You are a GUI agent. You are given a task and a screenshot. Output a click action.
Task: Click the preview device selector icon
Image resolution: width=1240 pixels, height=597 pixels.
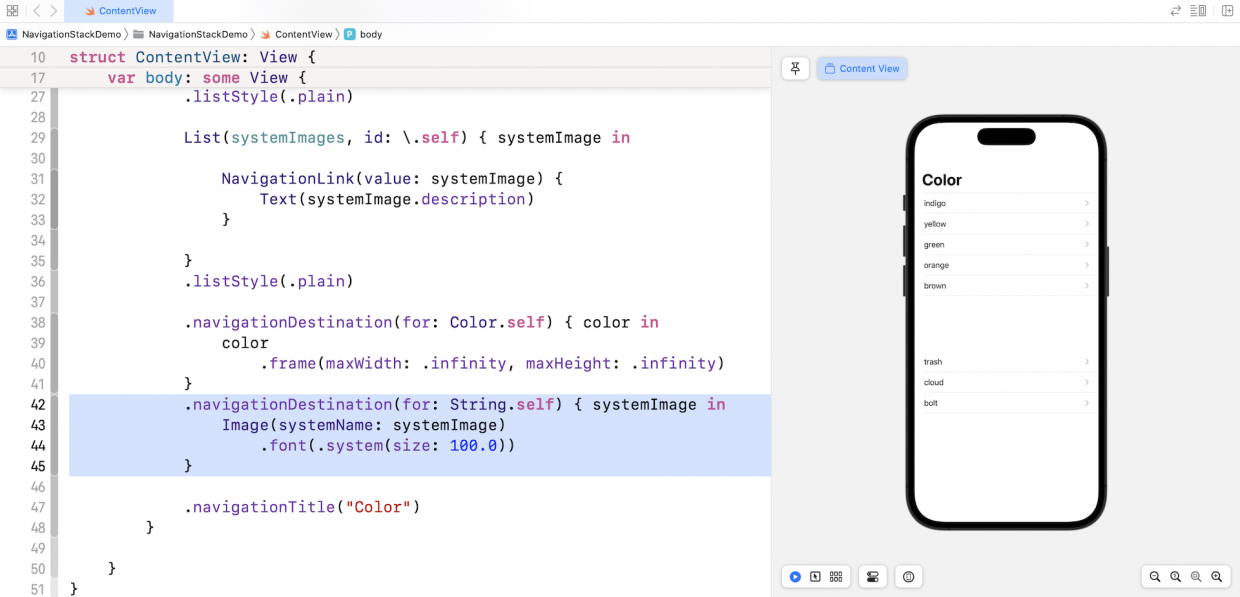(x=908, y=577)
